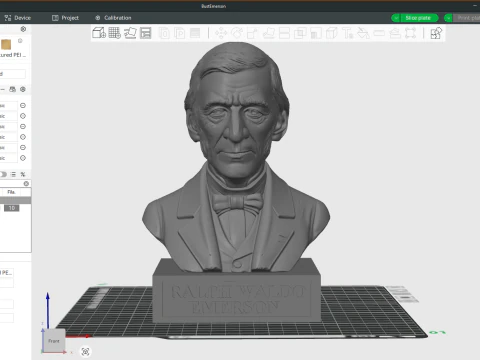This screenshot has width=480, height=360.
Task: Click the 10 value cell
Action: pyautogui.click(x=12, y=208)
